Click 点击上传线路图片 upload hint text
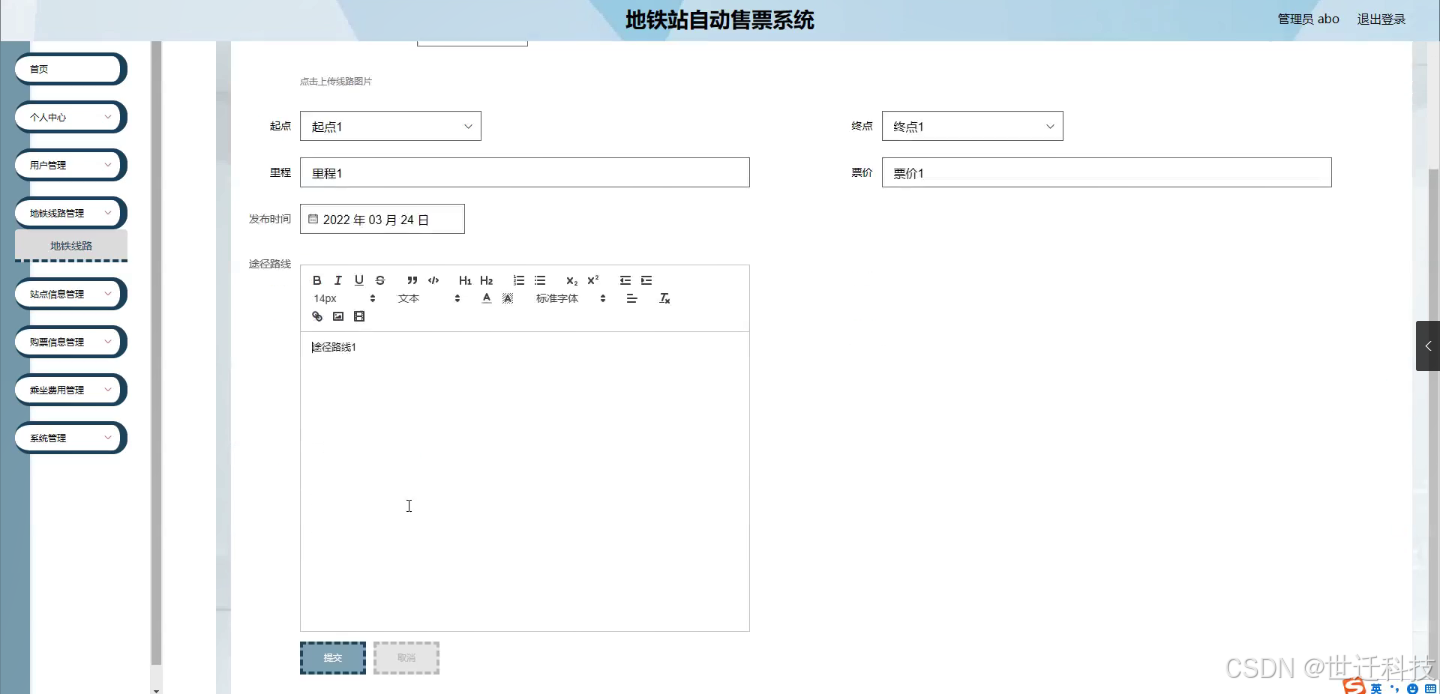Image resolution: width=1440 pixels, height=694 pixels. (336, 81)
